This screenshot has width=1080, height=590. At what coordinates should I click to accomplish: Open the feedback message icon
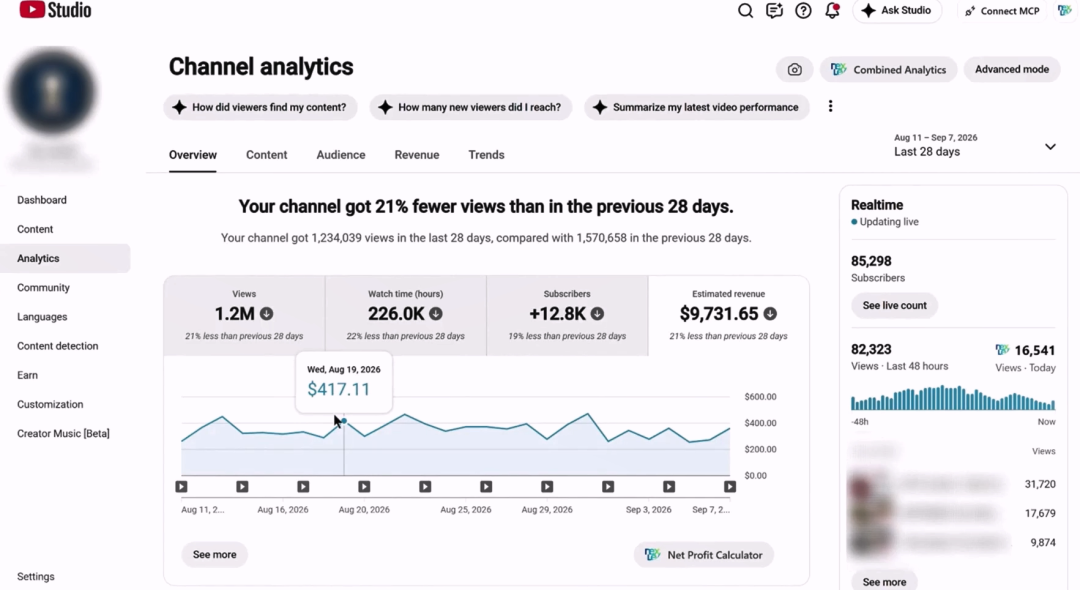click(x=774, y=10)
